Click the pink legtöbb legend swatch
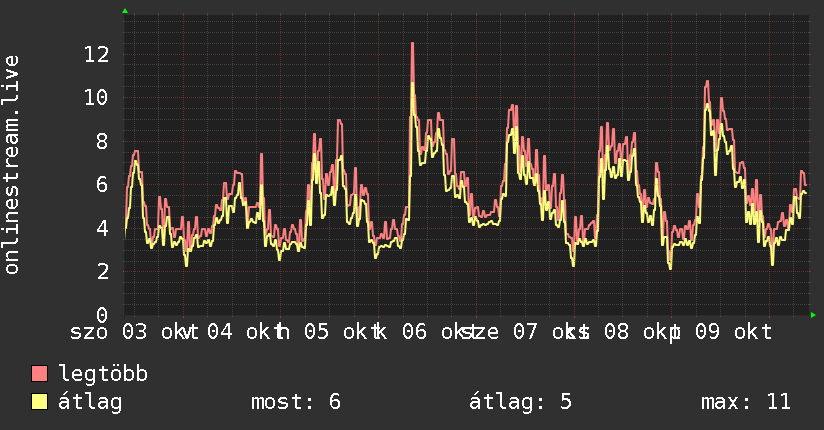This screenshot has width=824, height=430. (39, 374)
